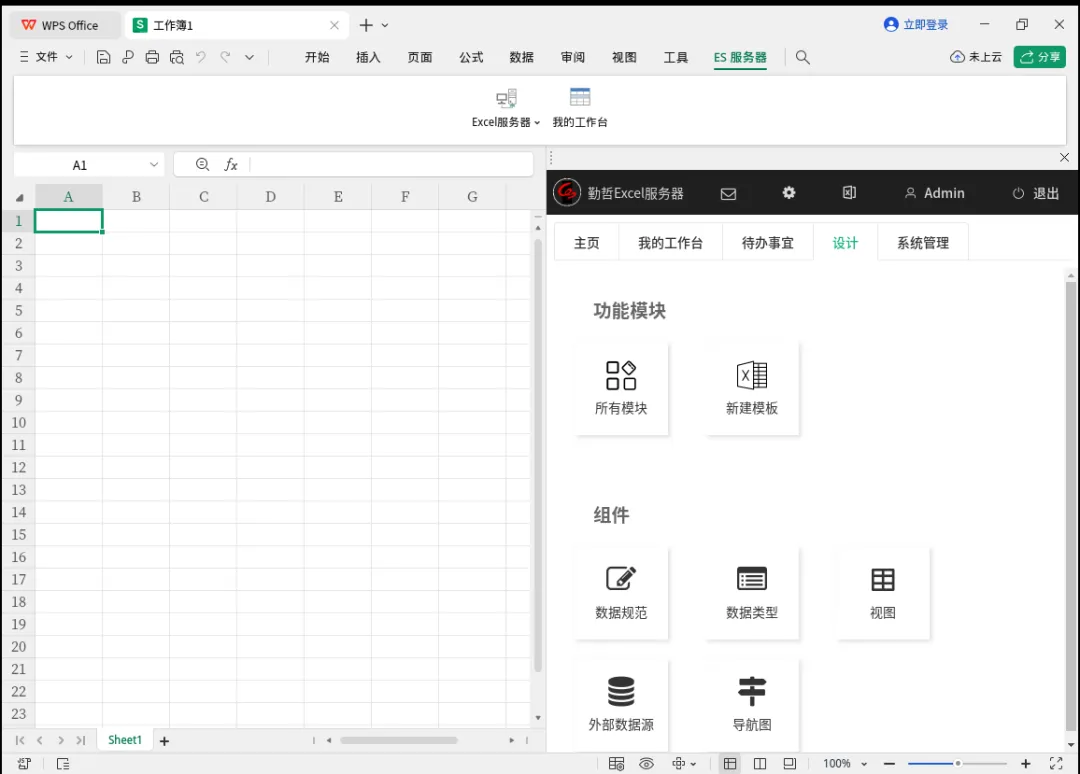Go to the last sheet navigation arrow
This screenshot has height=774, width=1080.
(81, 740)
